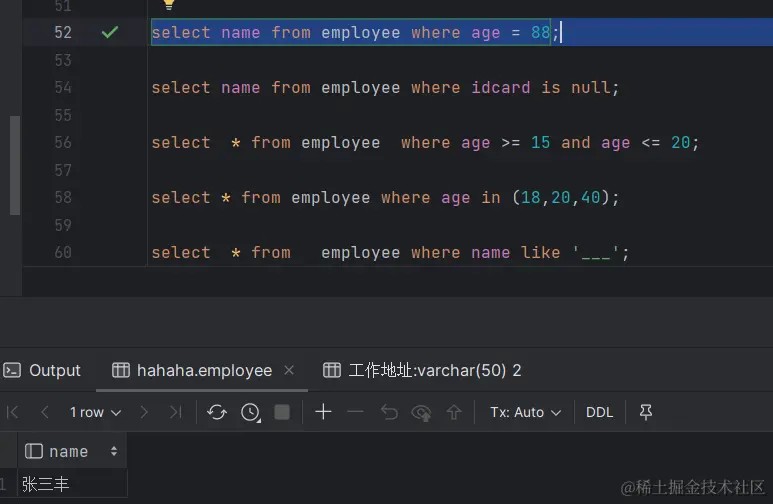This screenshot has width=773, height=504.
Task: Close the hahaha.employee tab
Action: (289, 370)
